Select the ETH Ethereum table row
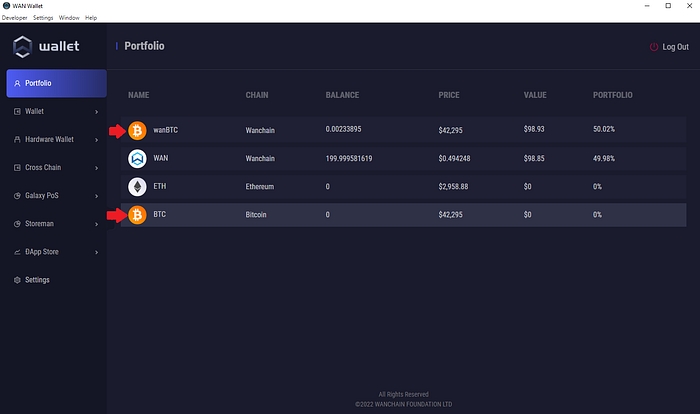Viewport: 700px width, 414px height. click(x=400, y=186)
